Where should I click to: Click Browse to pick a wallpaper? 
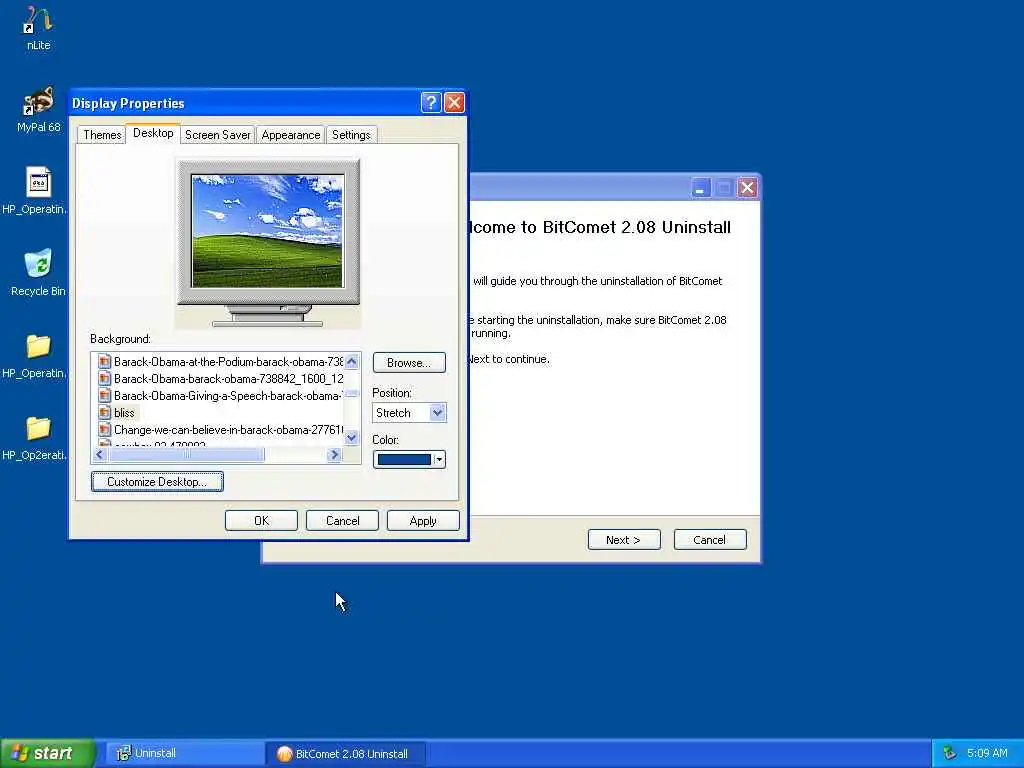coord(409,362)
